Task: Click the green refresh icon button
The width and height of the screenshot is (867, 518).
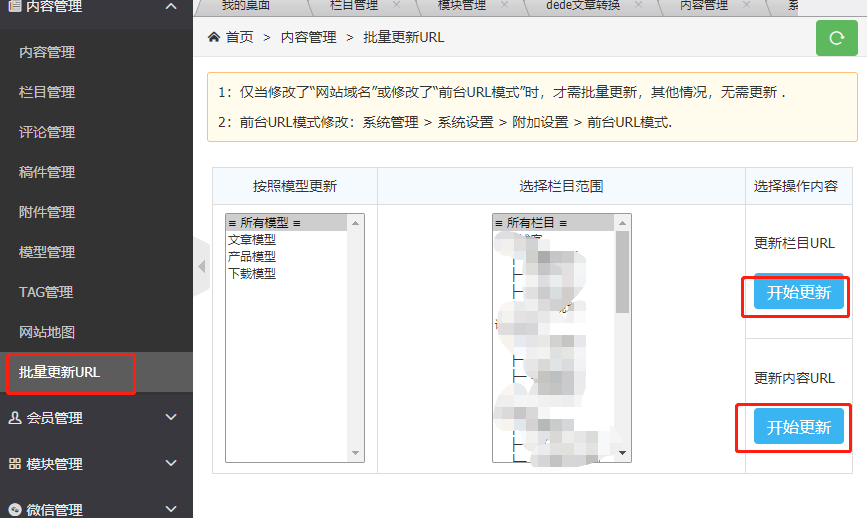Action: pos(837,38)
